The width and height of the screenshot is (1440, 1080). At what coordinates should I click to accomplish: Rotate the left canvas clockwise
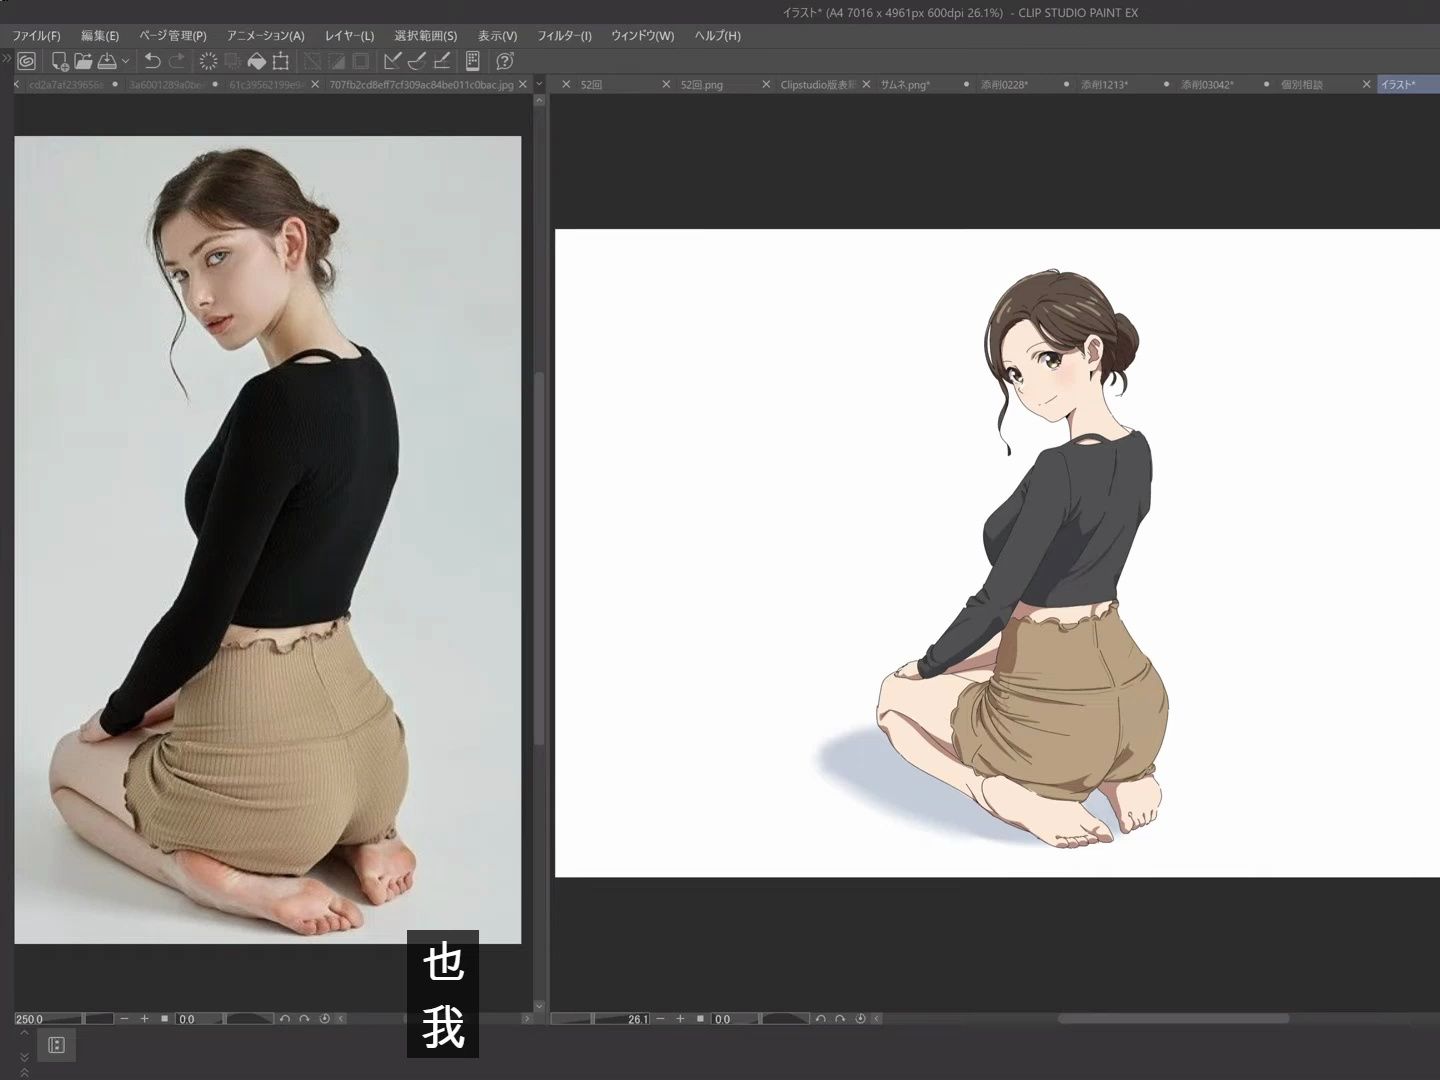(x=305, y=1019)
